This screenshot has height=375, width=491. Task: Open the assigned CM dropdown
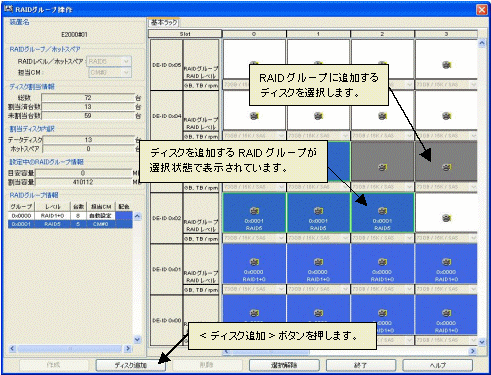[110, 72]
